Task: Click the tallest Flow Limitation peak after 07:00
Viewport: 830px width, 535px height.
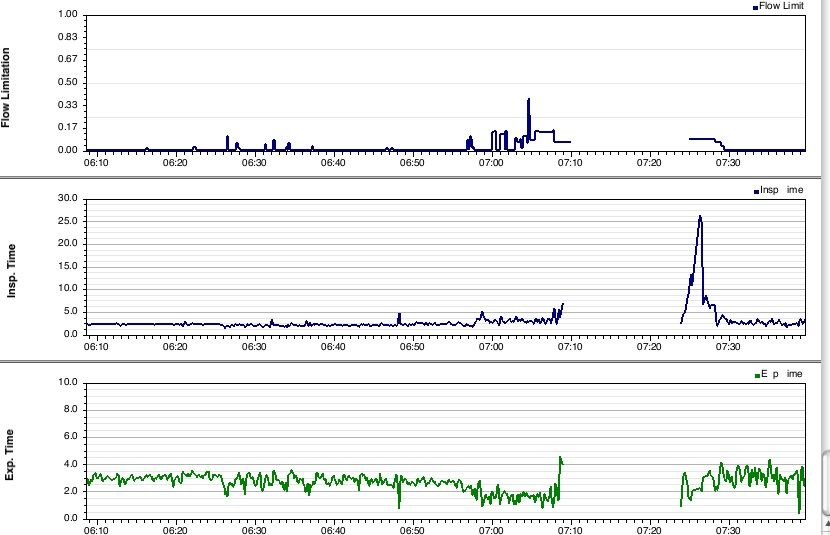Action: pyautogui.click(x=528, y=99)
